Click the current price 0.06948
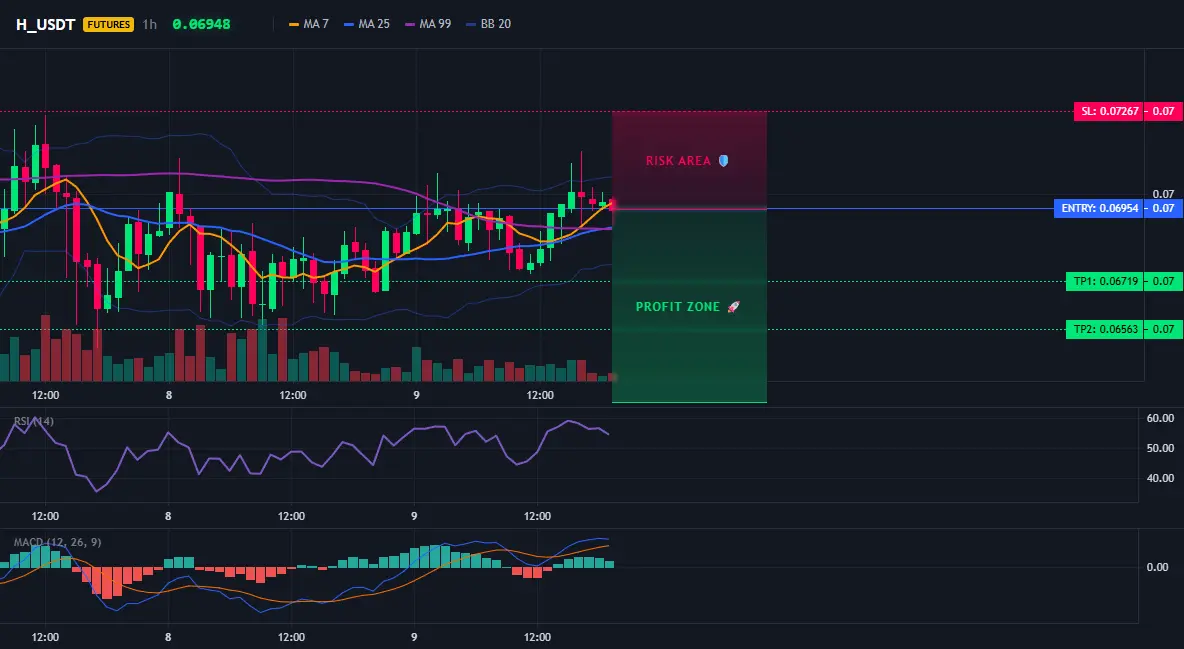The height and width of the screenshot is (649, 1184). tap(201, 24)
